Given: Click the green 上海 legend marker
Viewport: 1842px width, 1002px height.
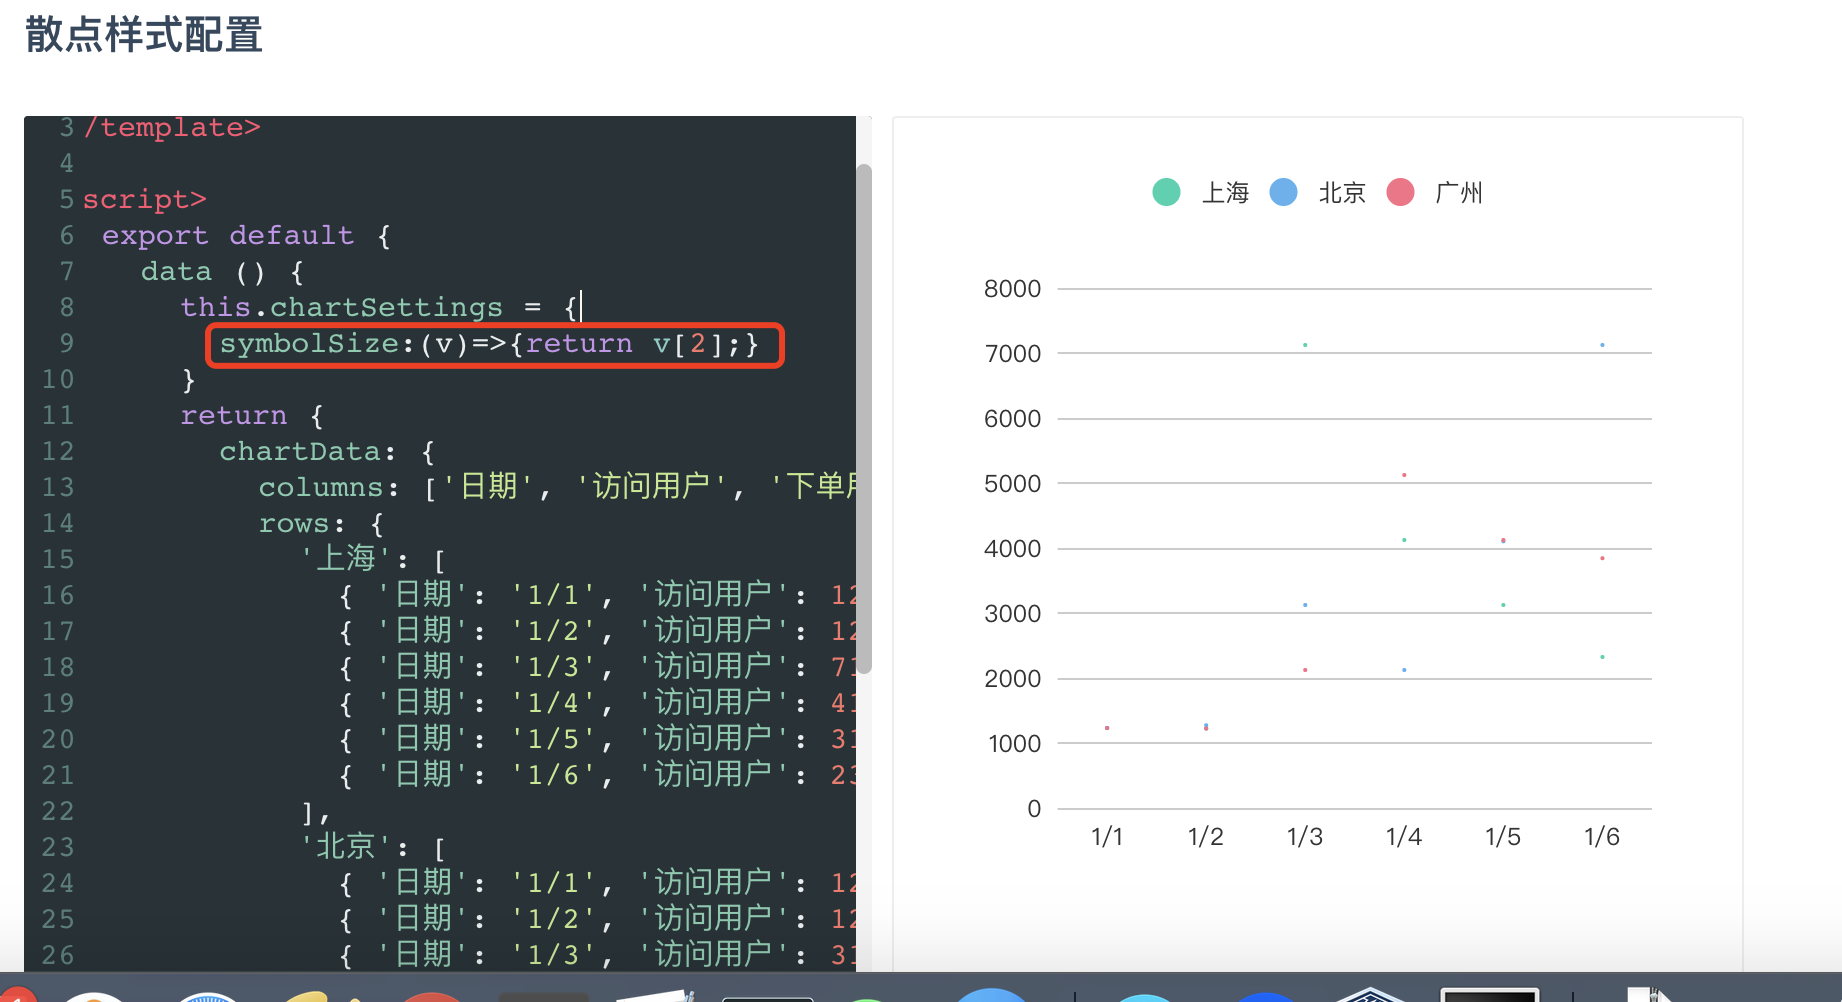Looking at the screenshot, I should tap(1166, 192).
